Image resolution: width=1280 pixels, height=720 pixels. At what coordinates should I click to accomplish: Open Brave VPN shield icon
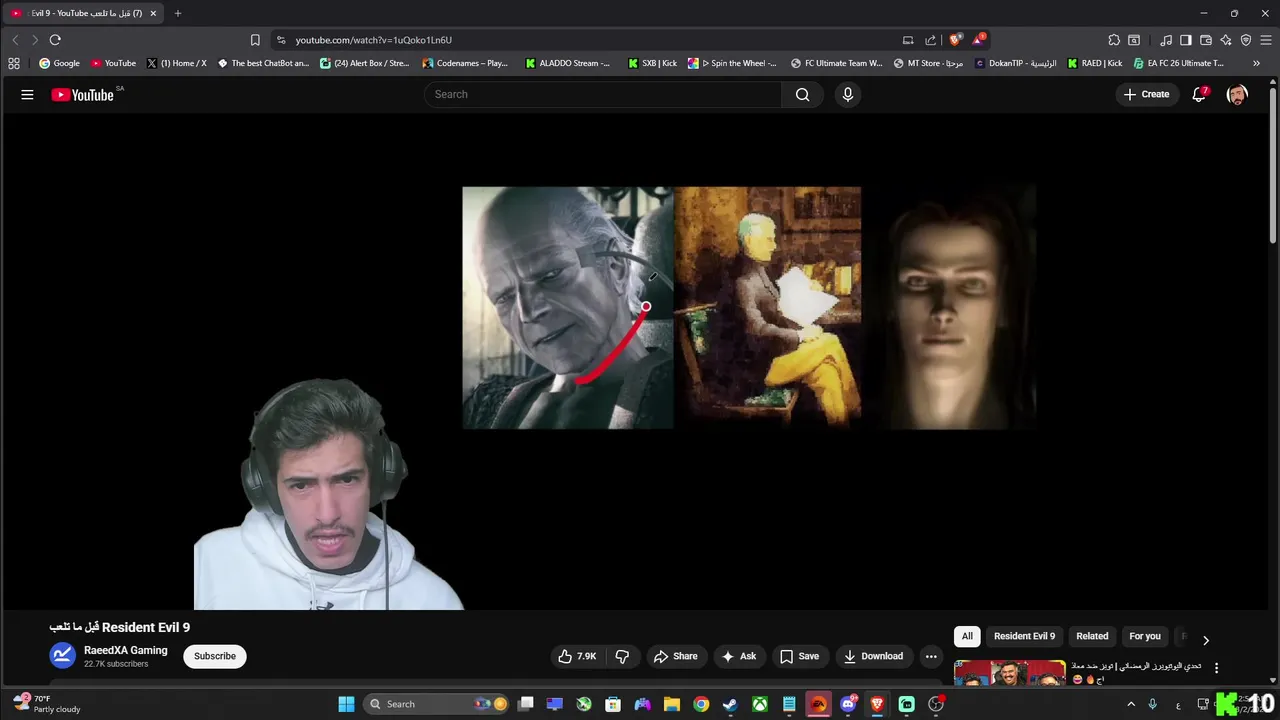coord(1246,40)
